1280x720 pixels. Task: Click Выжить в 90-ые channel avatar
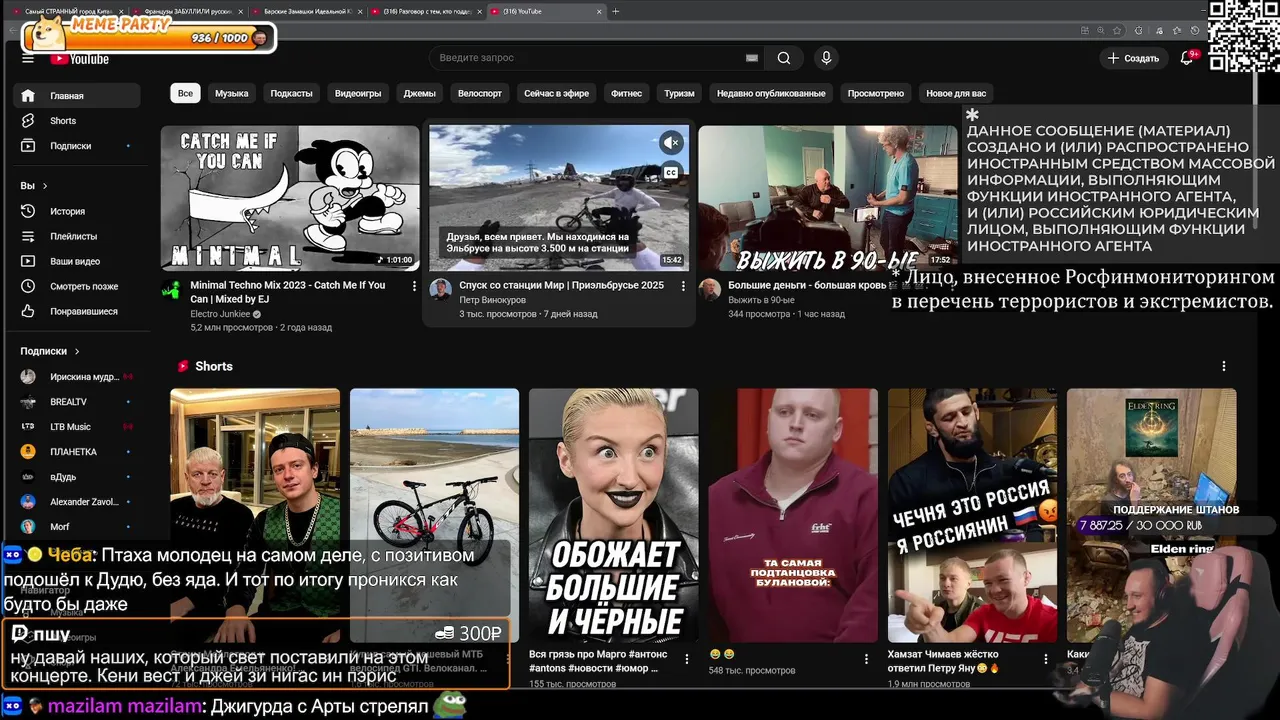point(710,290)
